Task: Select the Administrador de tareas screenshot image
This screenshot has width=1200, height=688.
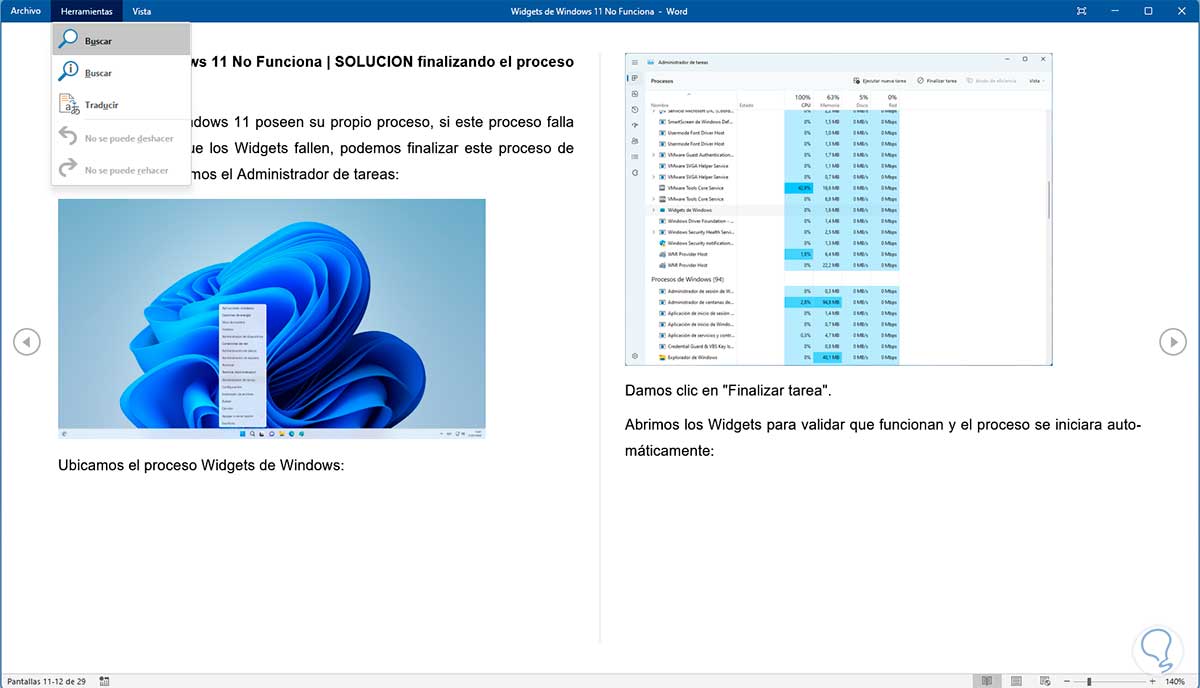Action: 838,209
